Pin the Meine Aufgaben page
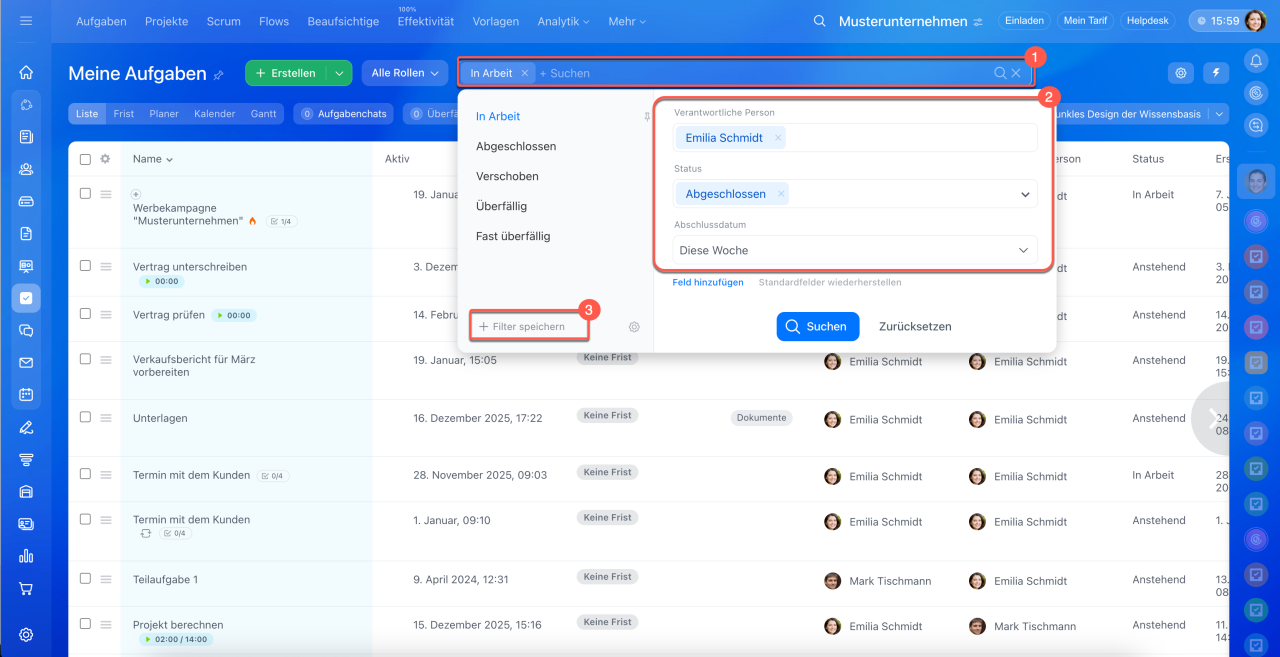Viewport: 1280px width, 657px height. tap(219, 74)
